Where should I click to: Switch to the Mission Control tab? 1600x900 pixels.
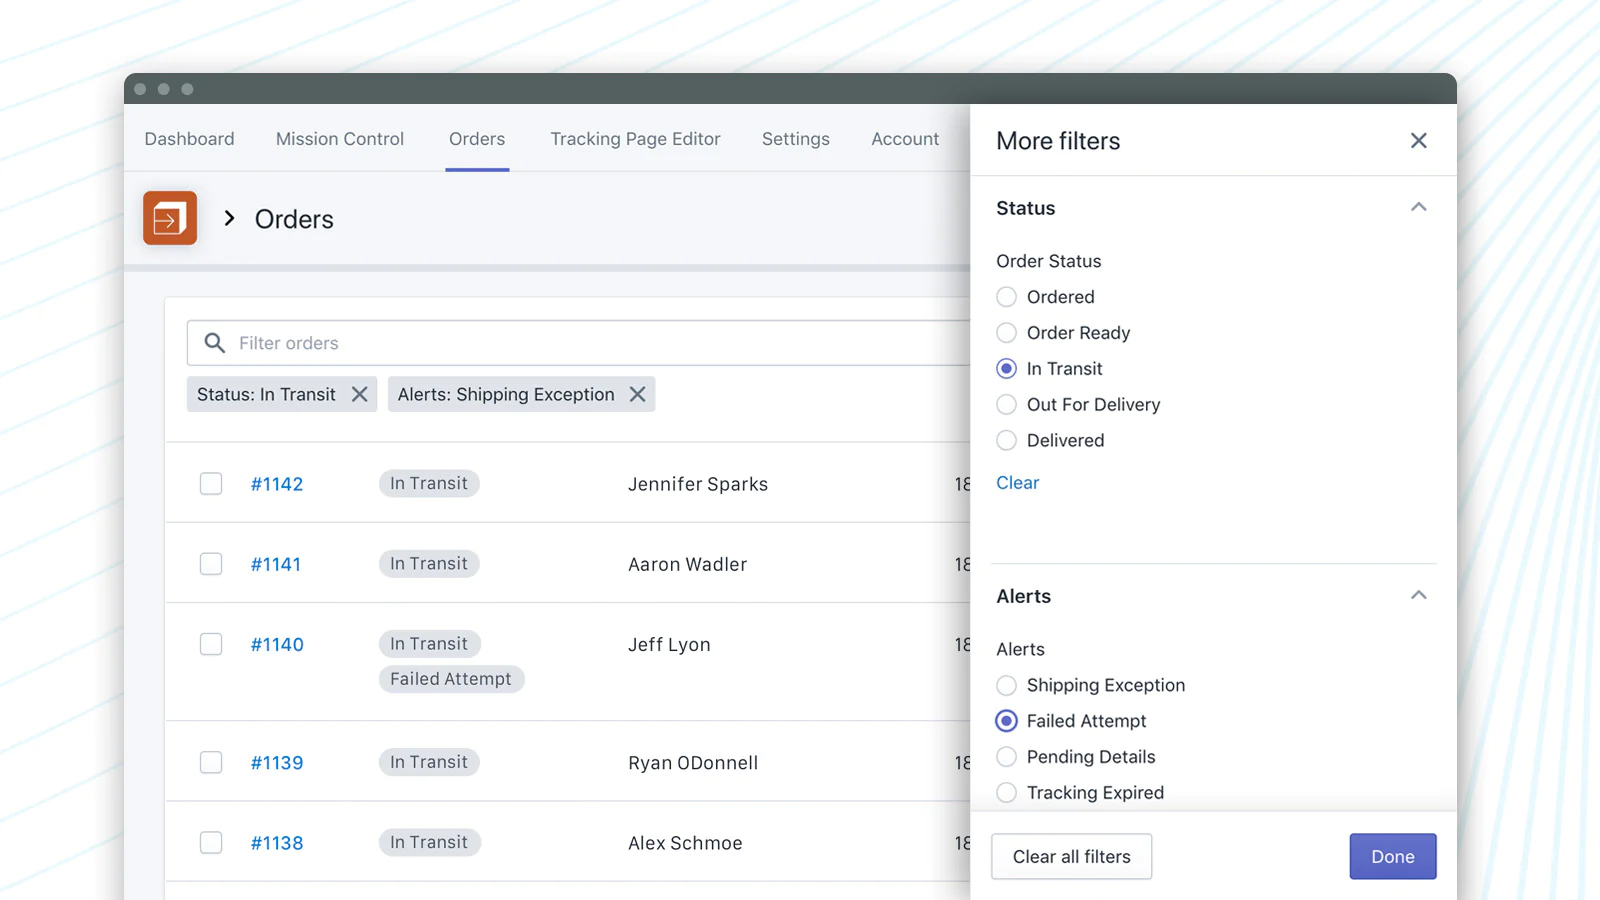click(340, 139)
